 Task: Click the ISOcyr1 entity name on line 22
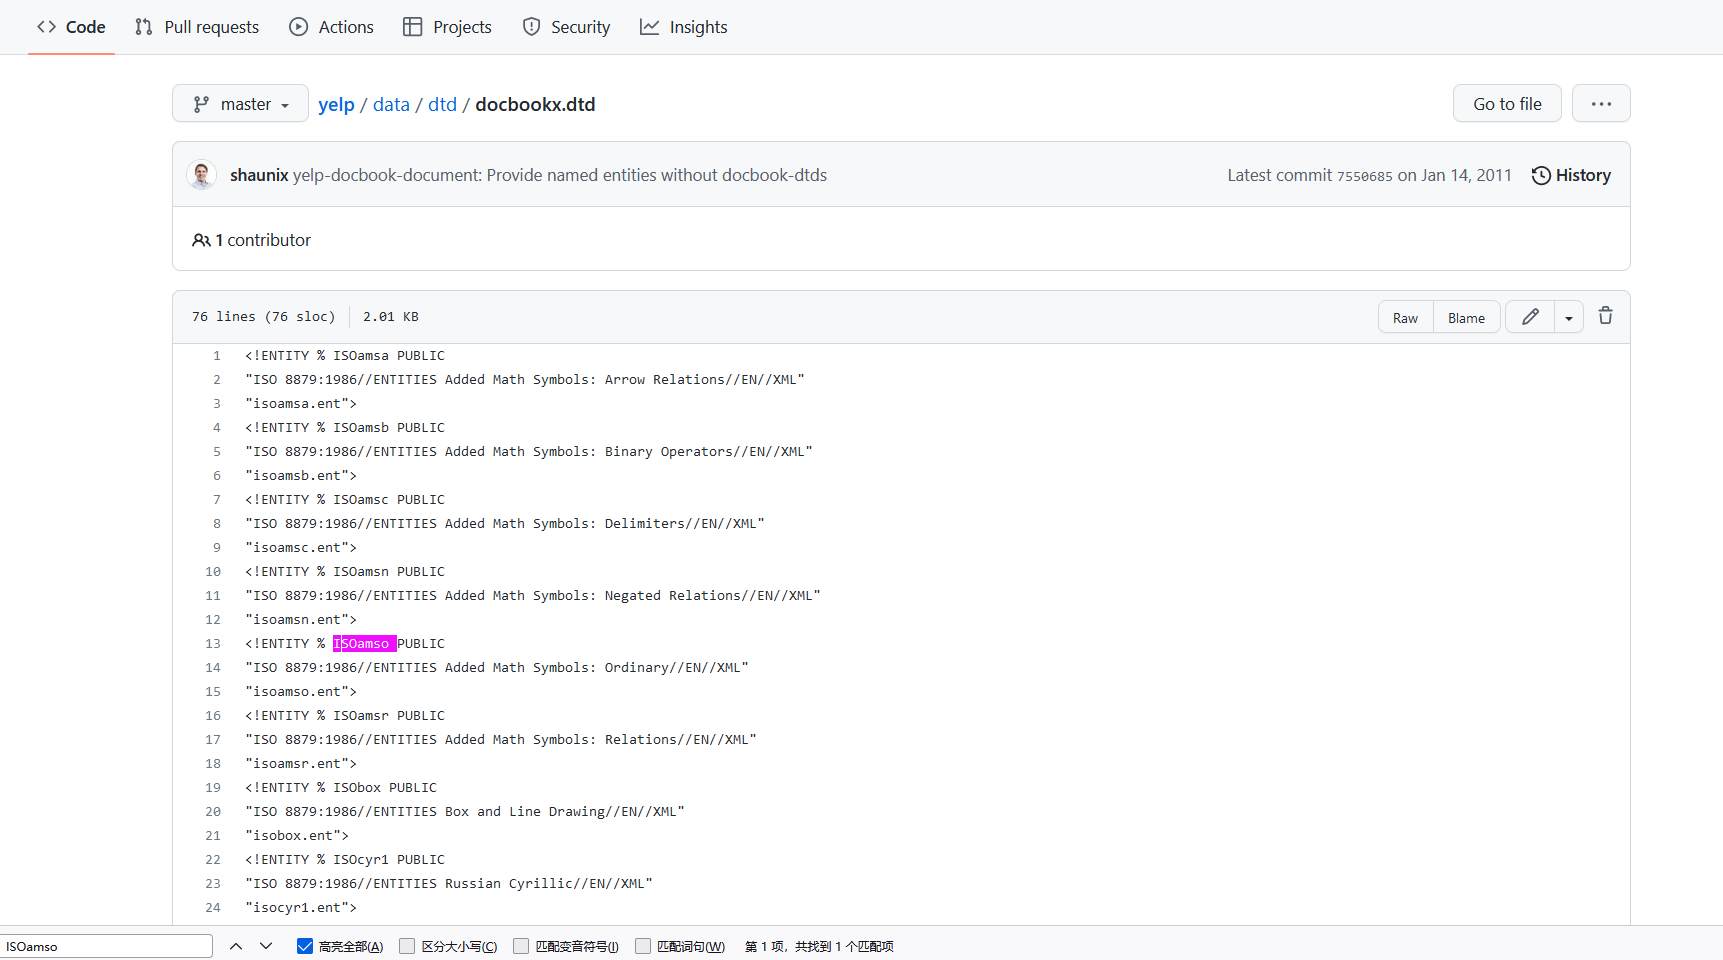[361, 860]
